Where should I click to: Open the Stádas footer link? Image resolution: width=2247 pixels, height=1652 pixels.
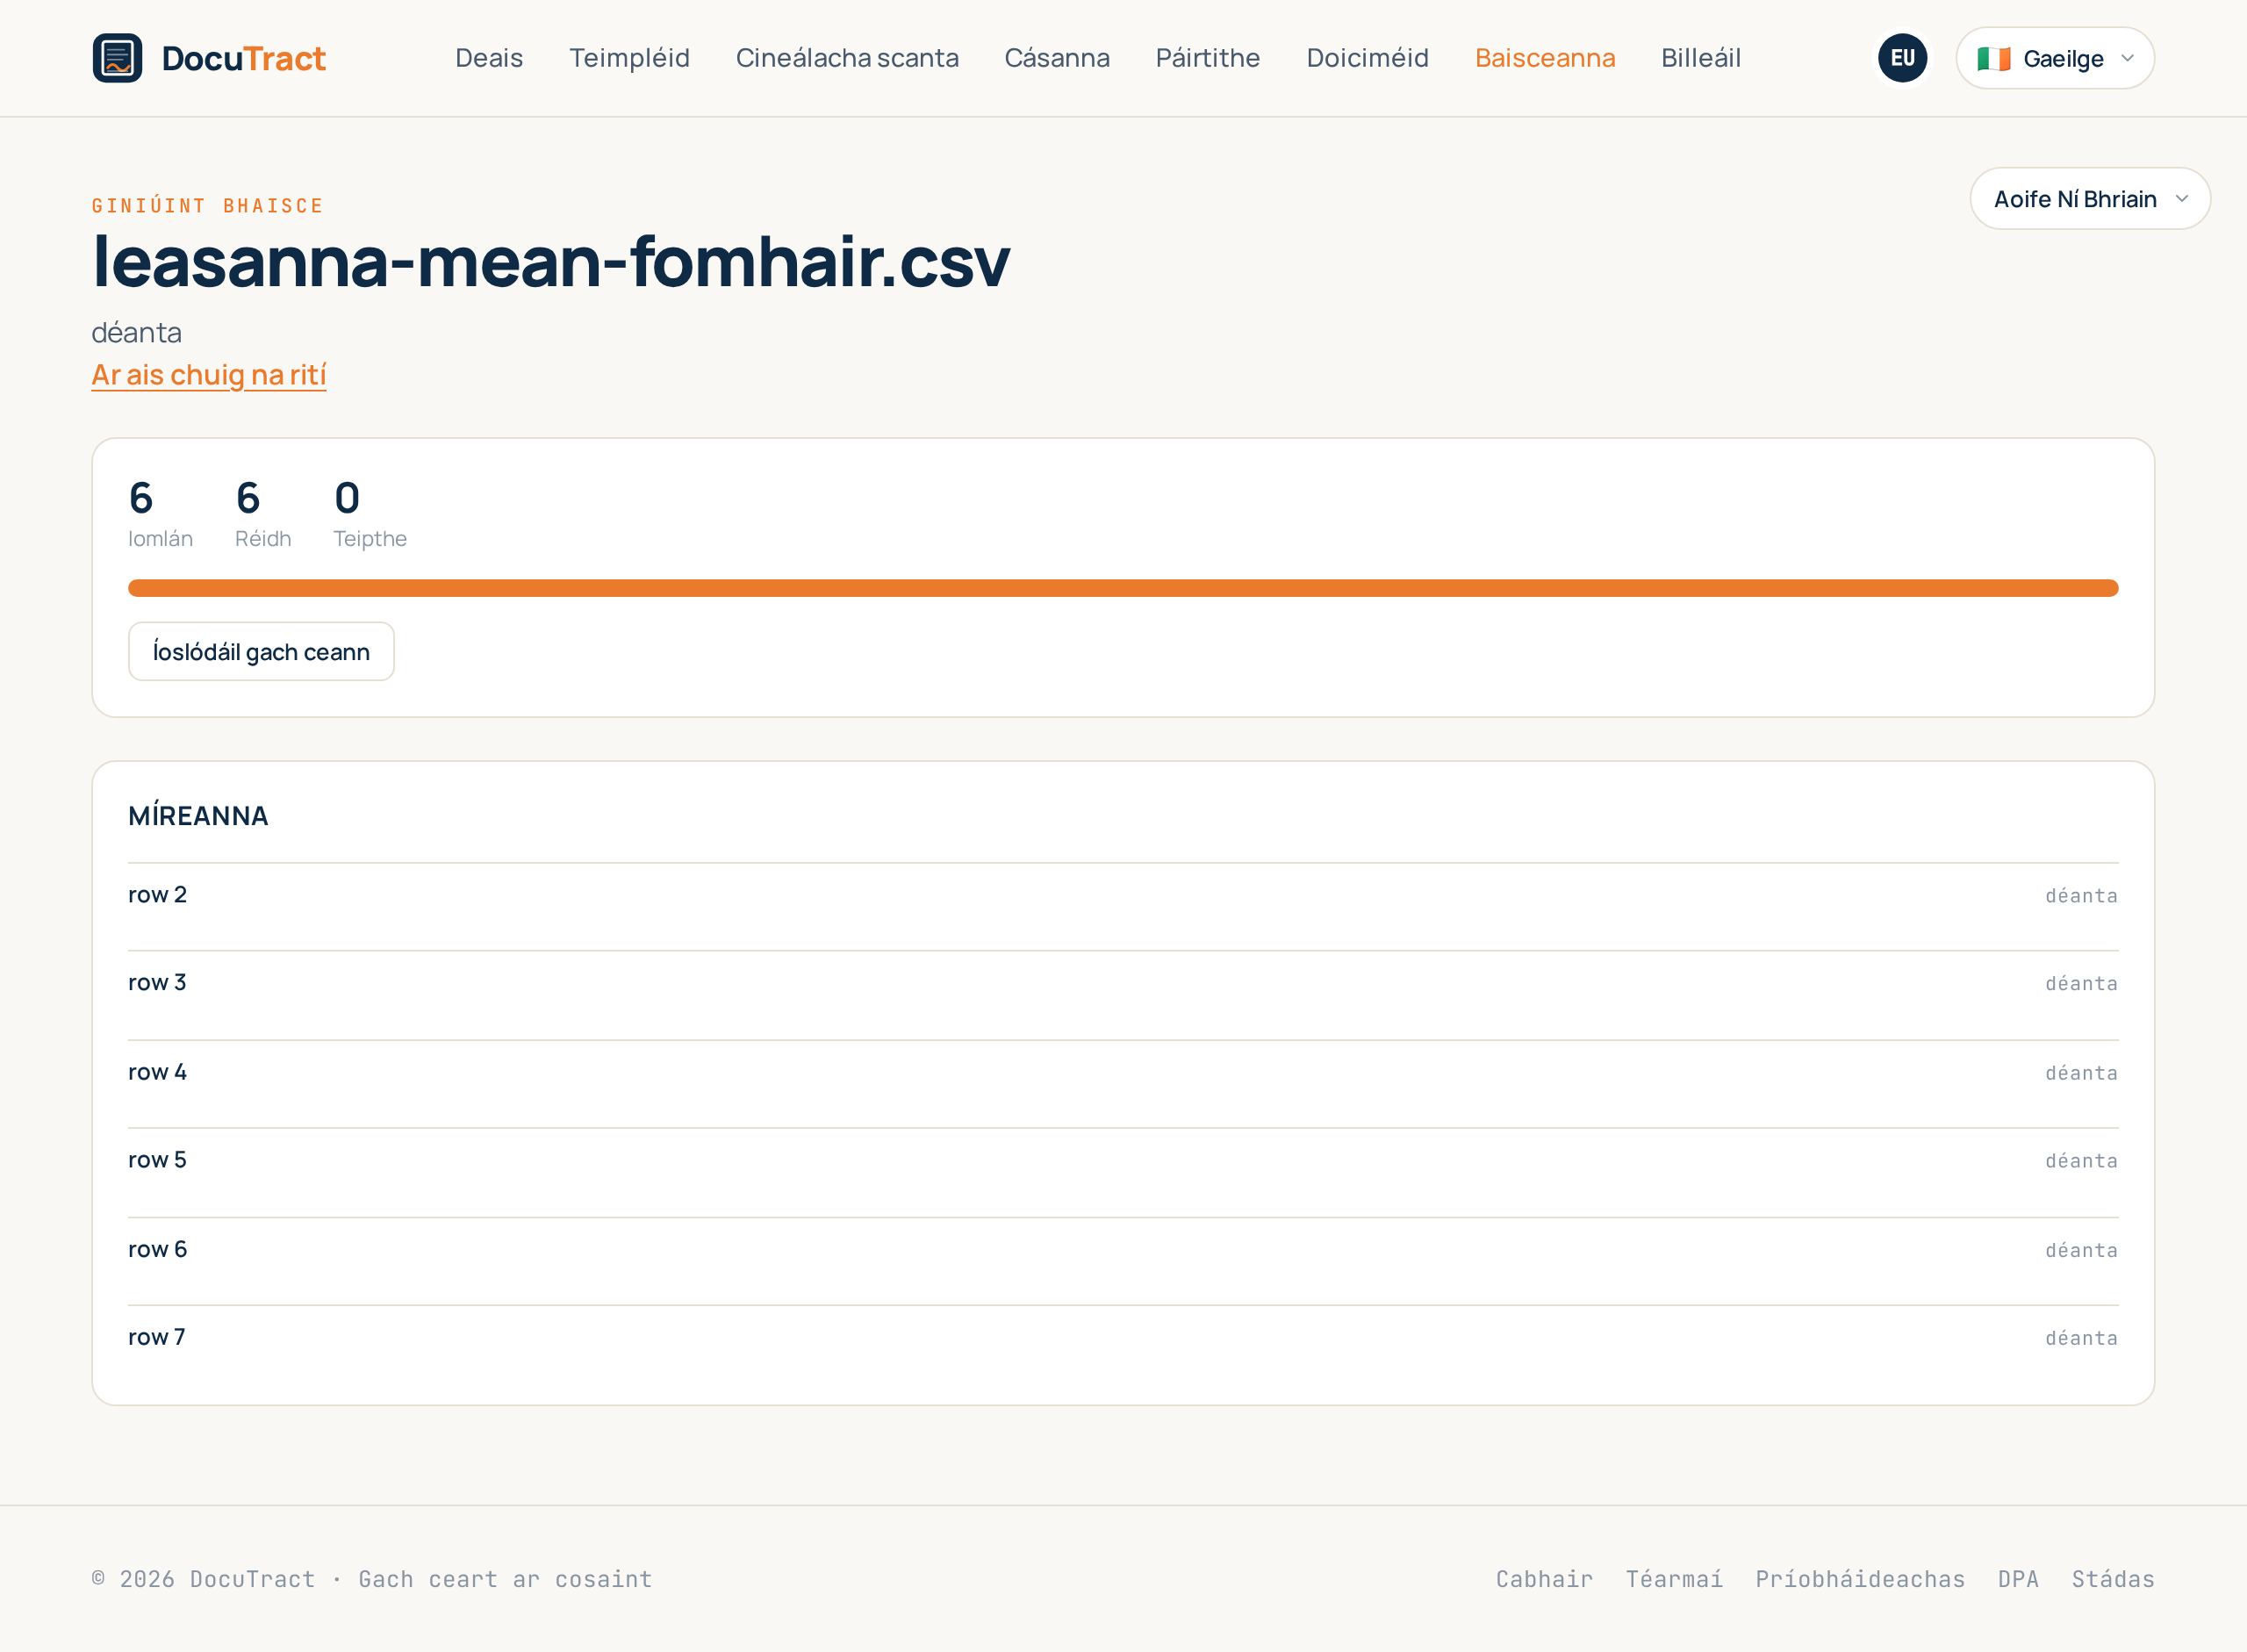pyautogui.click(x=2113, y=1579)
